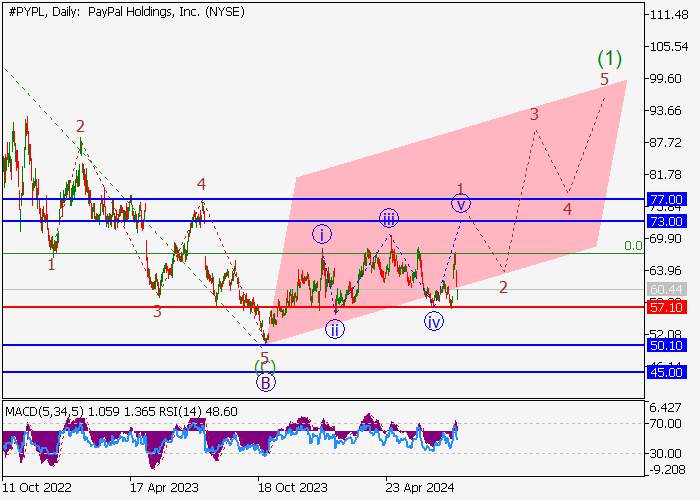The width and height of the screenshot is (700, 500).
Task: Select the red 57.10 horizontal level line
Action: pos(324,307)
